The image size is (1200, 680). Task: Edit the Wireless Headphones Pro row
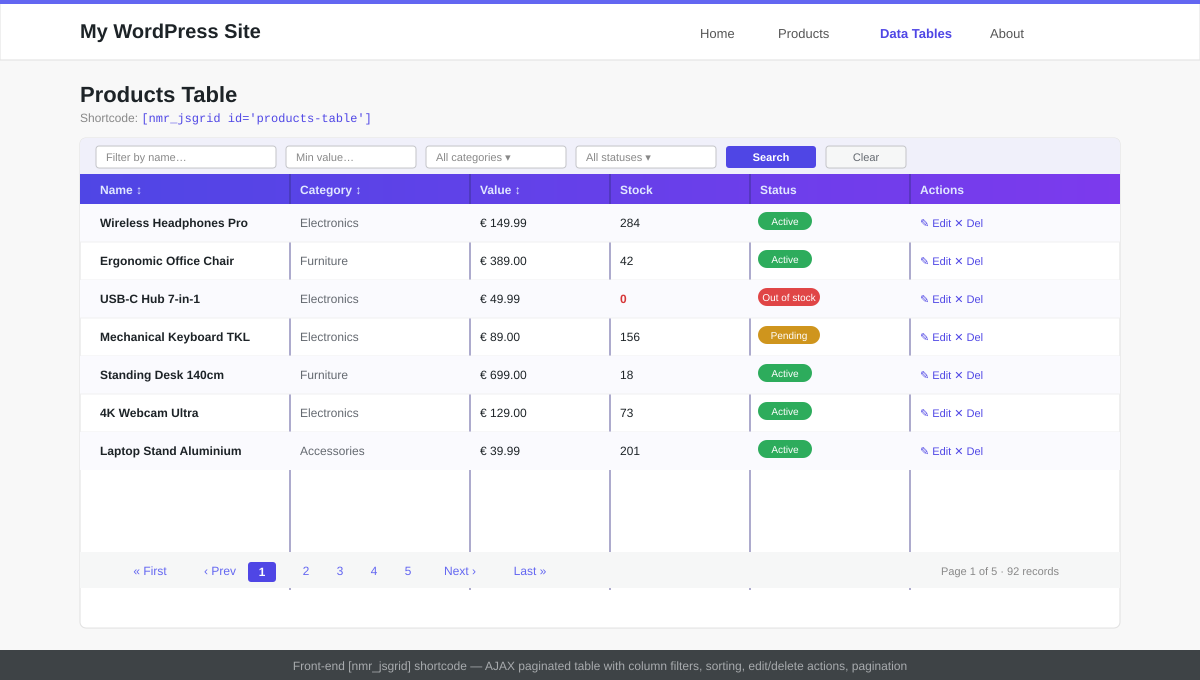point(935,223)
